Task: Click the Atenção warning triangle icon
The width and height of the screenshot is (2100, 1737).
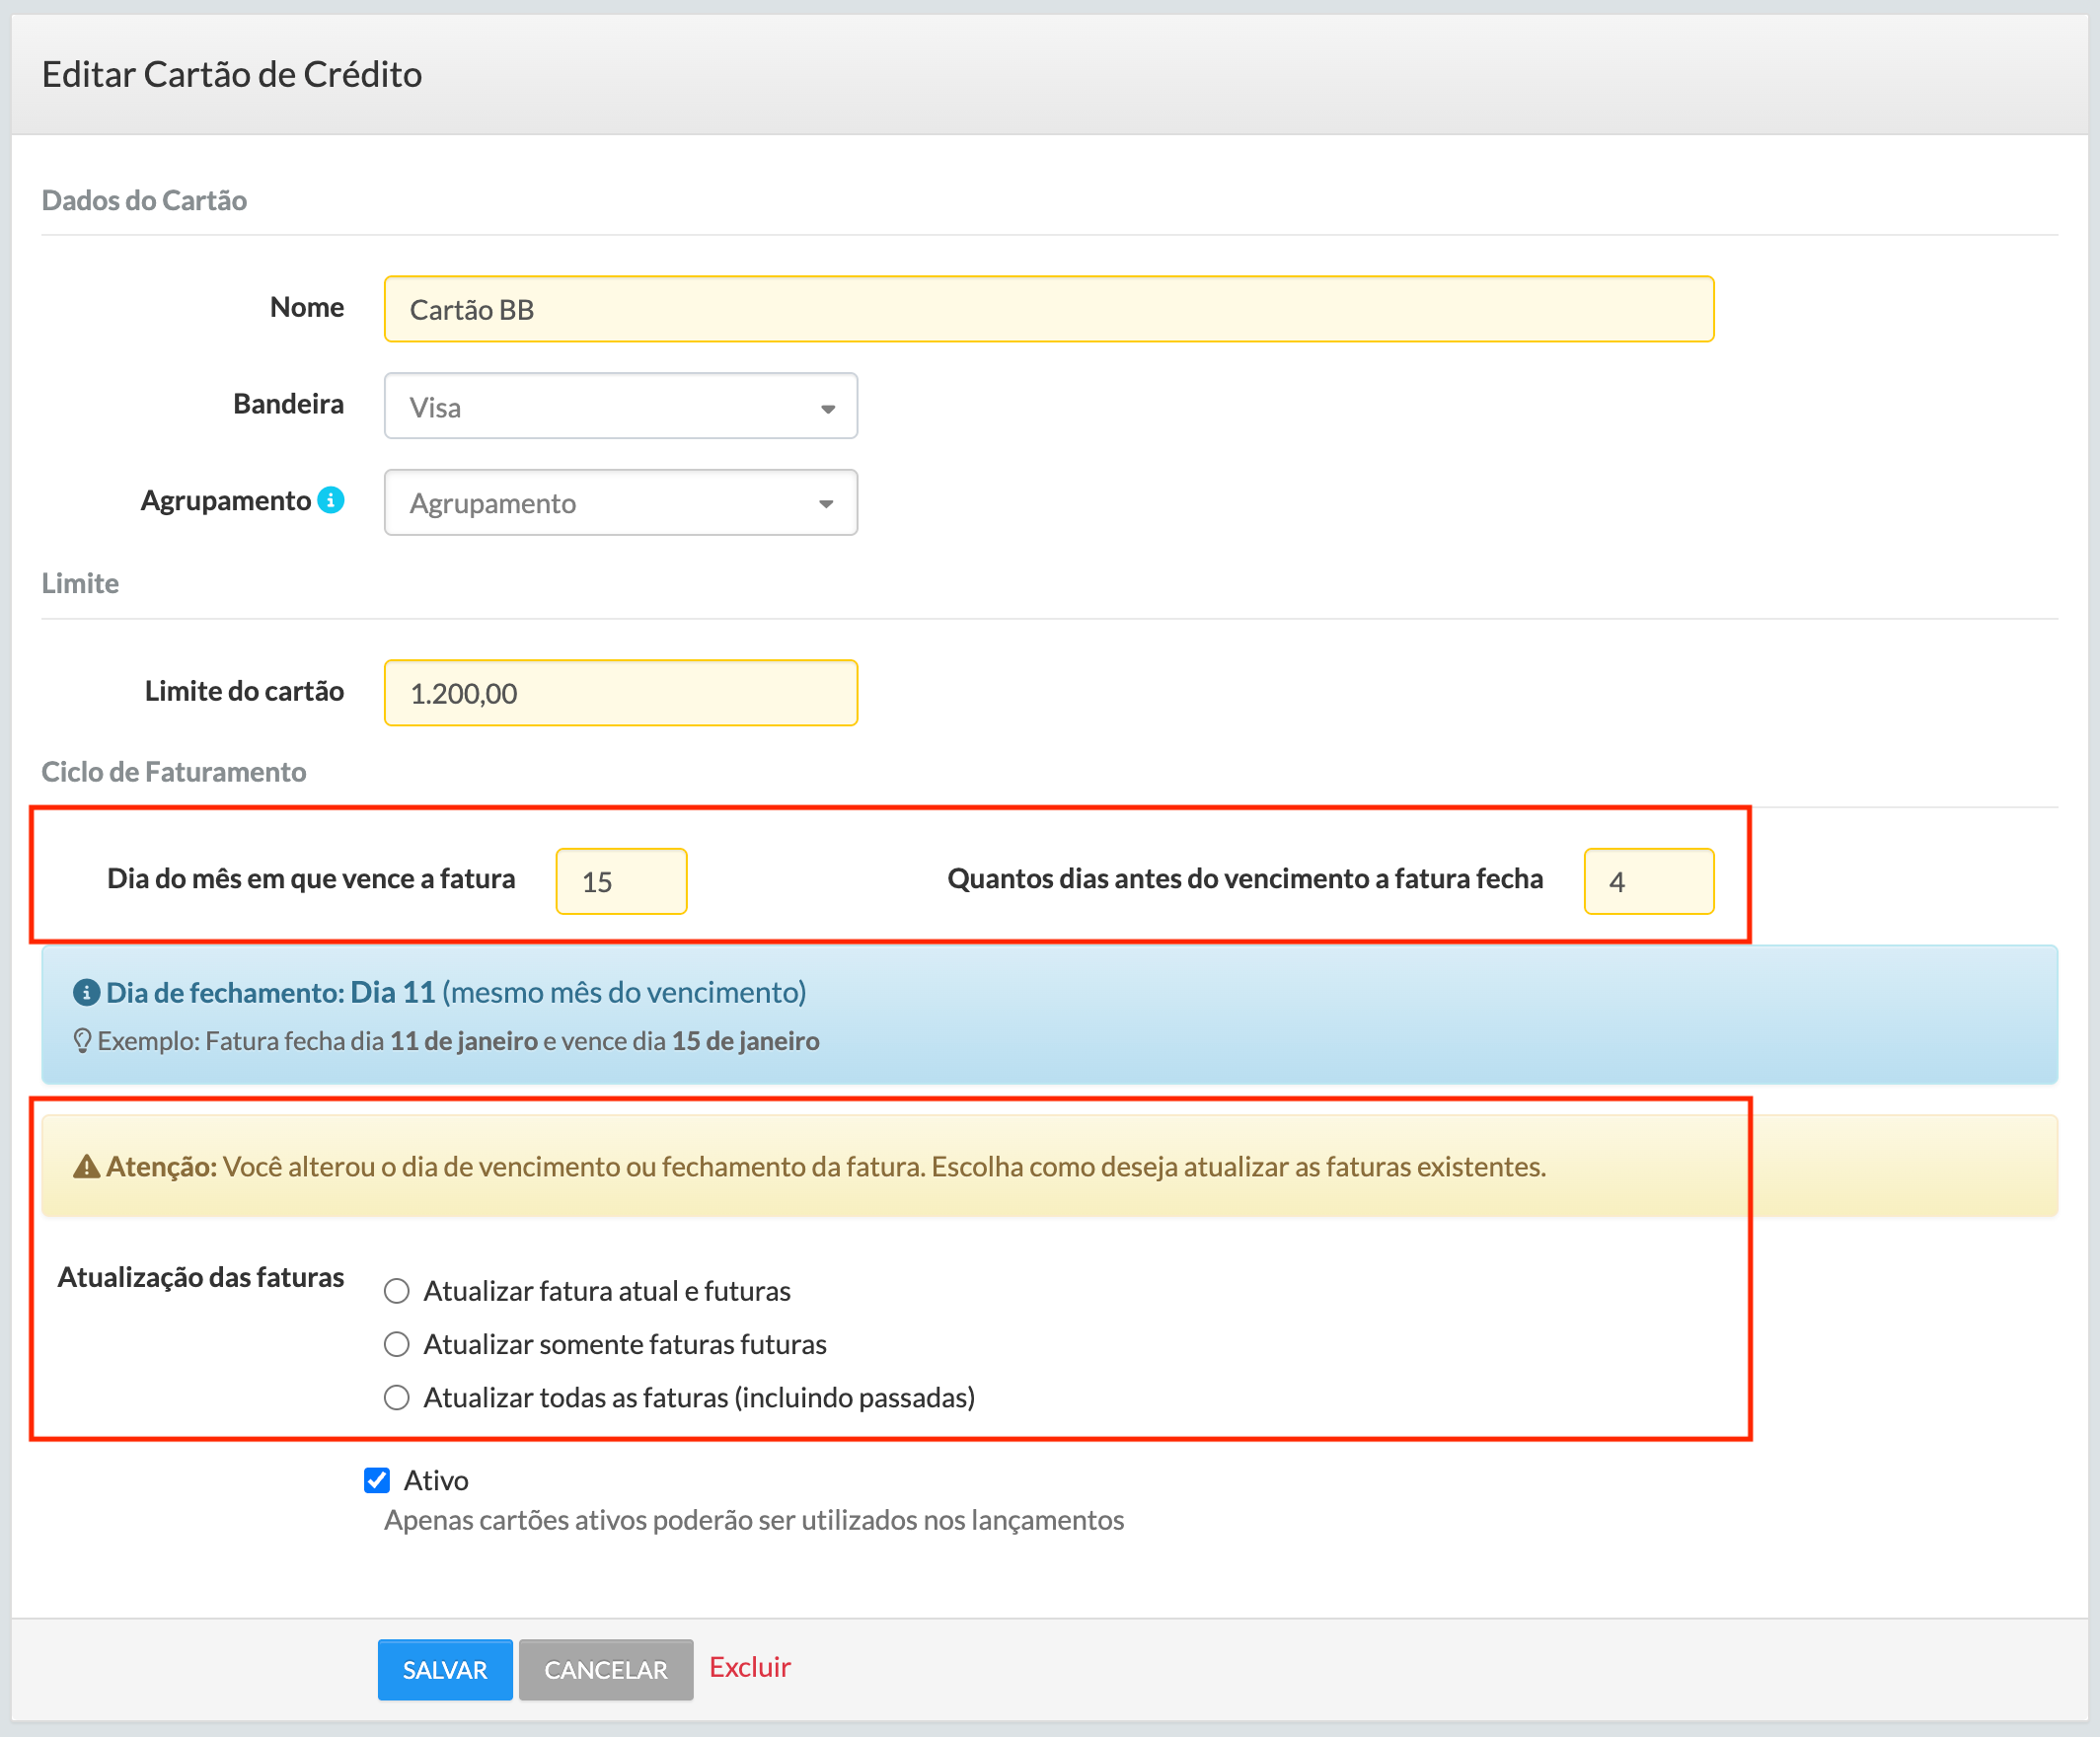Action: (x=87, y=1167)
